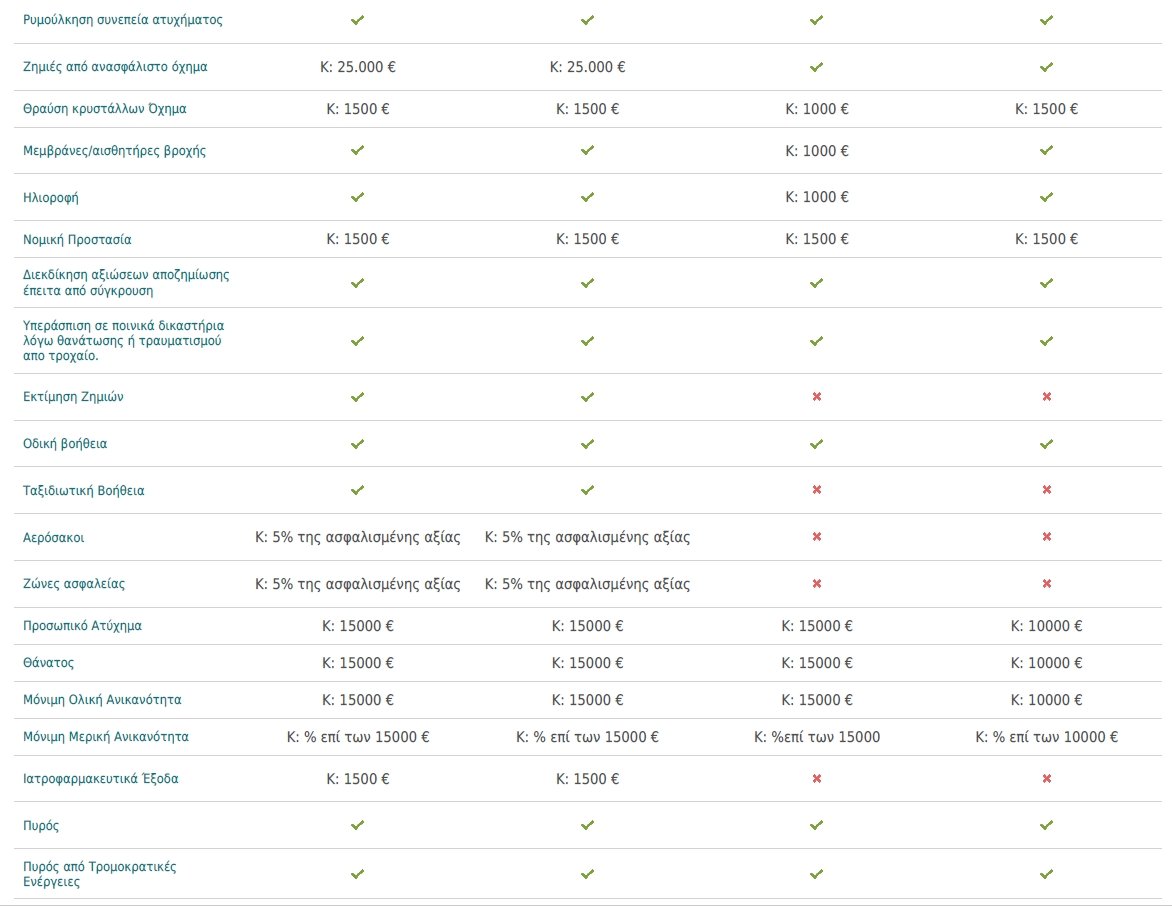Image resolution: width=1172 pixels, height=906 pixels.
Task: Click the red X in last column of Ζώνες ασφαλείας
Action: click(x=1046, y=584)
